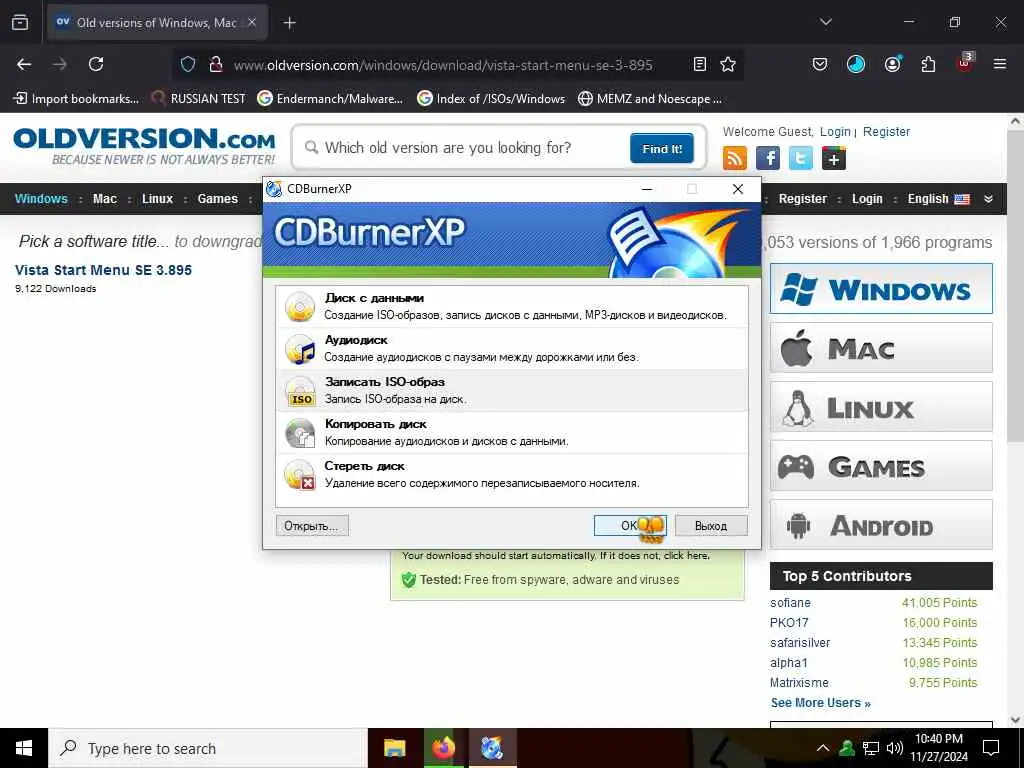Open the Firefox extensions puzzle icon
The height and width of the screenshot is (768, 1024).
click(928, 64)
